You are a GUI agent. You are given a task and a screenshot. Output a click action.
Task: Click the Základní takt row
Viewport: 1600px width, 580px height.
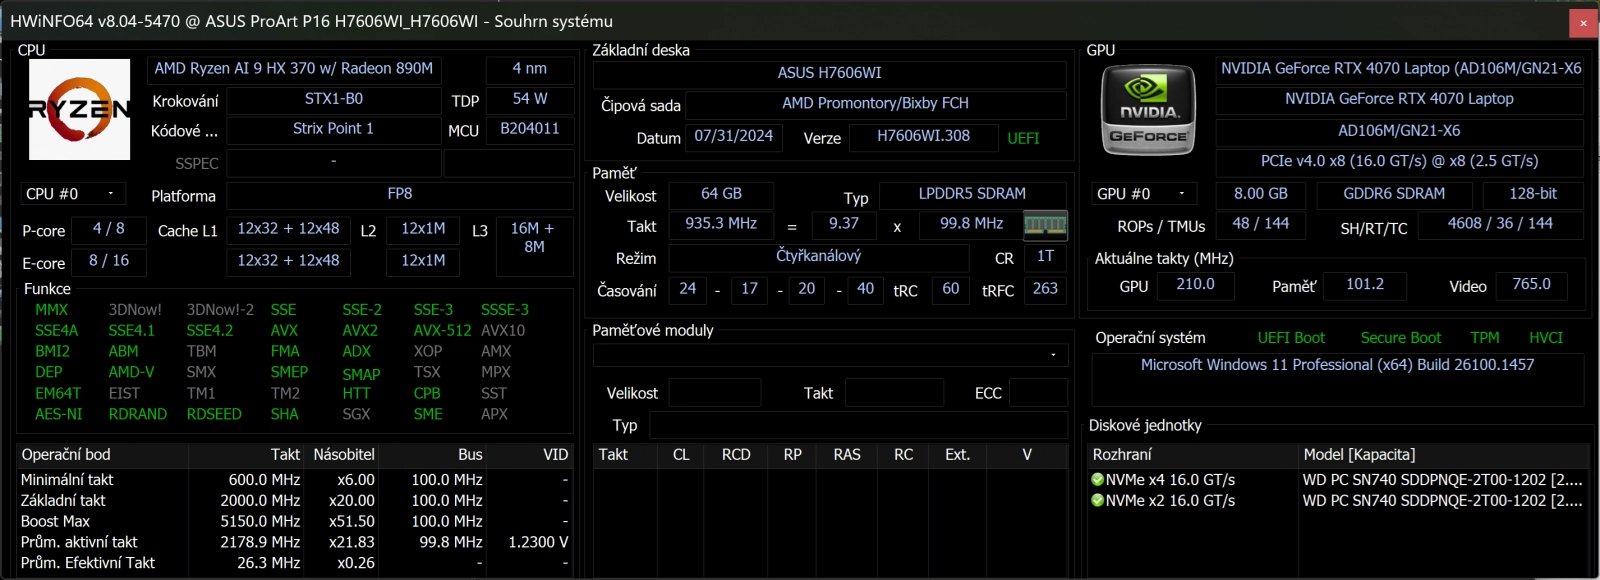(x=295, y=500)
